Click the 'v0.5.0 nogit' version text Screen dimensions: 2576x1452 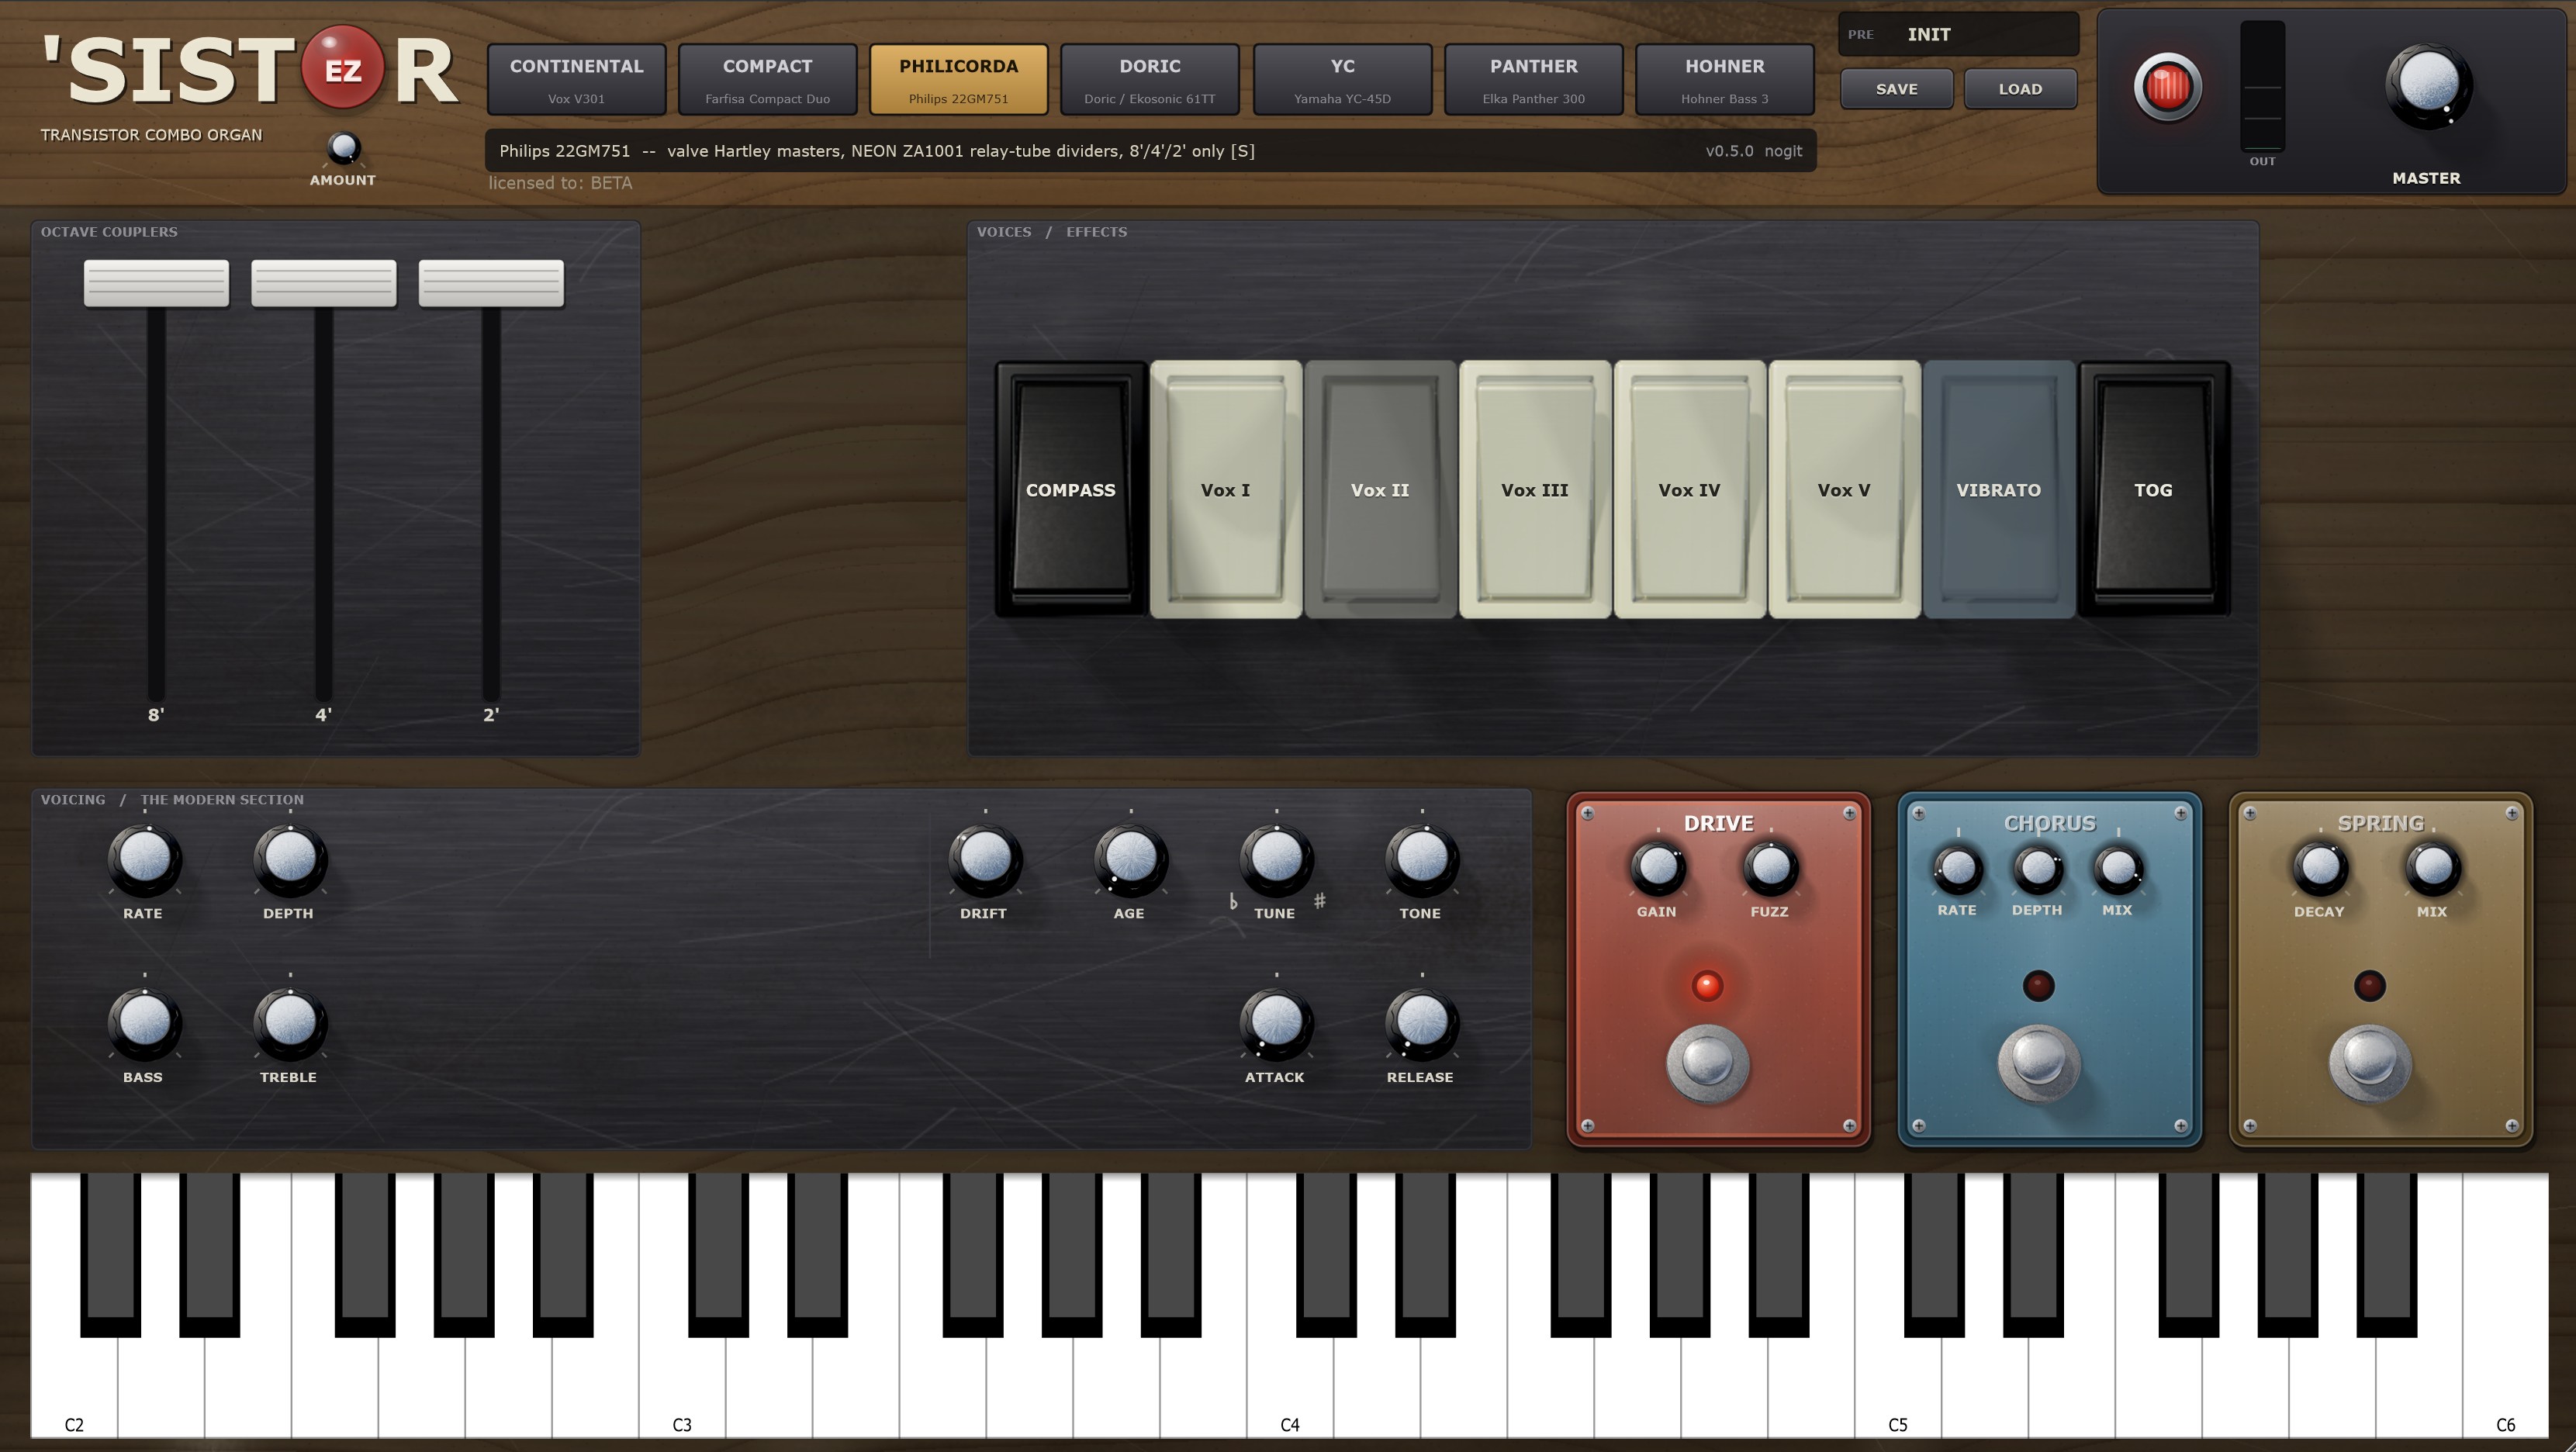1754,151
